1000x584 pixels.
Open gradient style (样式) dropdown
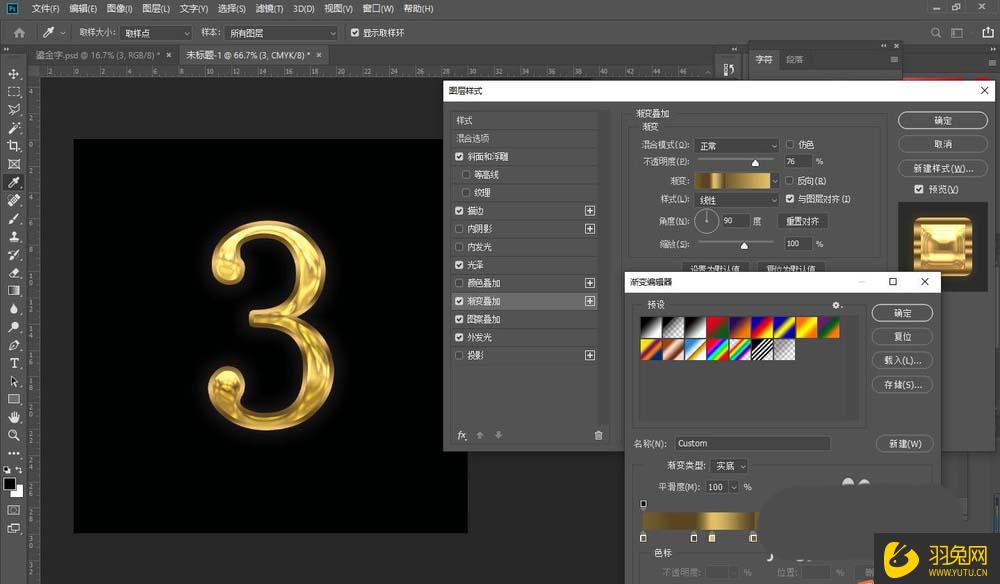pos(737,200)
